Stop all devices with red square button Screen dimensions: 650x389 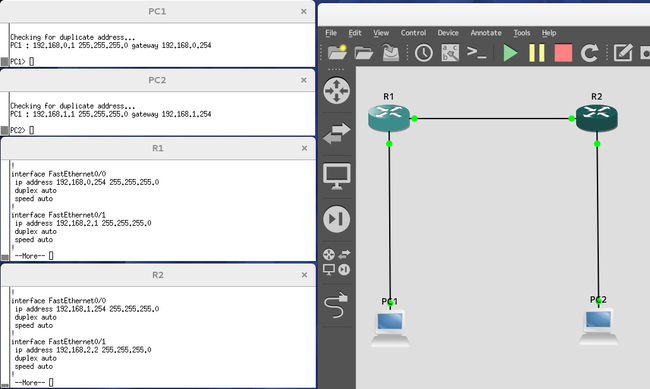click(x=563, y=53)
